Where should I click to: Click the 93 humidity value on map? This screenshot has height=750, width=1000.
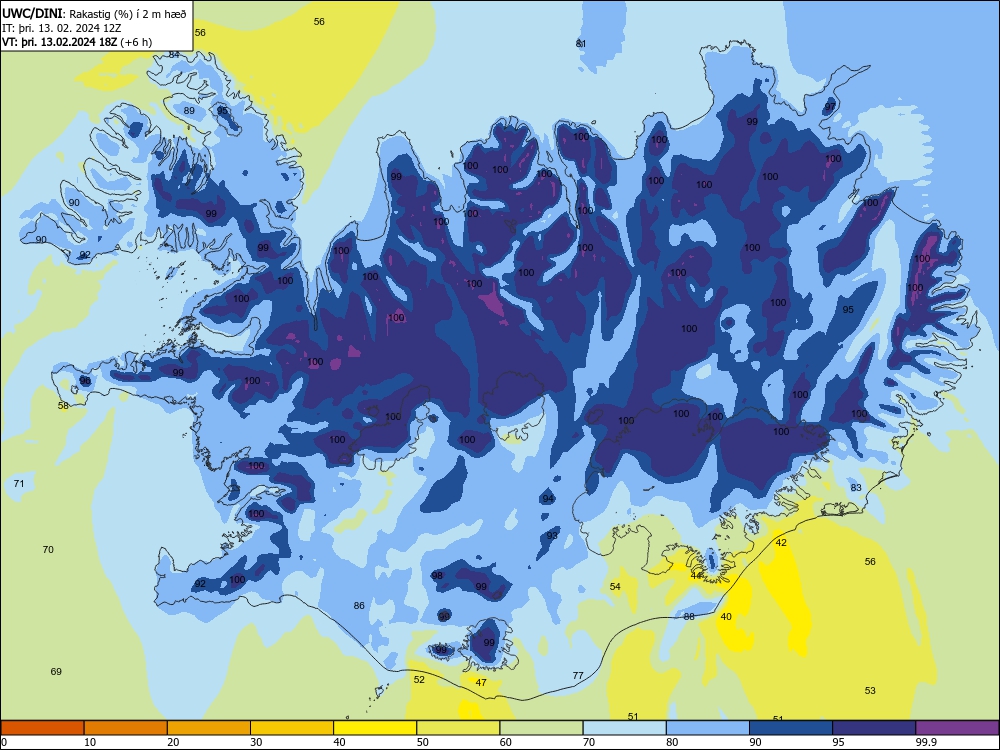point(552,535)
